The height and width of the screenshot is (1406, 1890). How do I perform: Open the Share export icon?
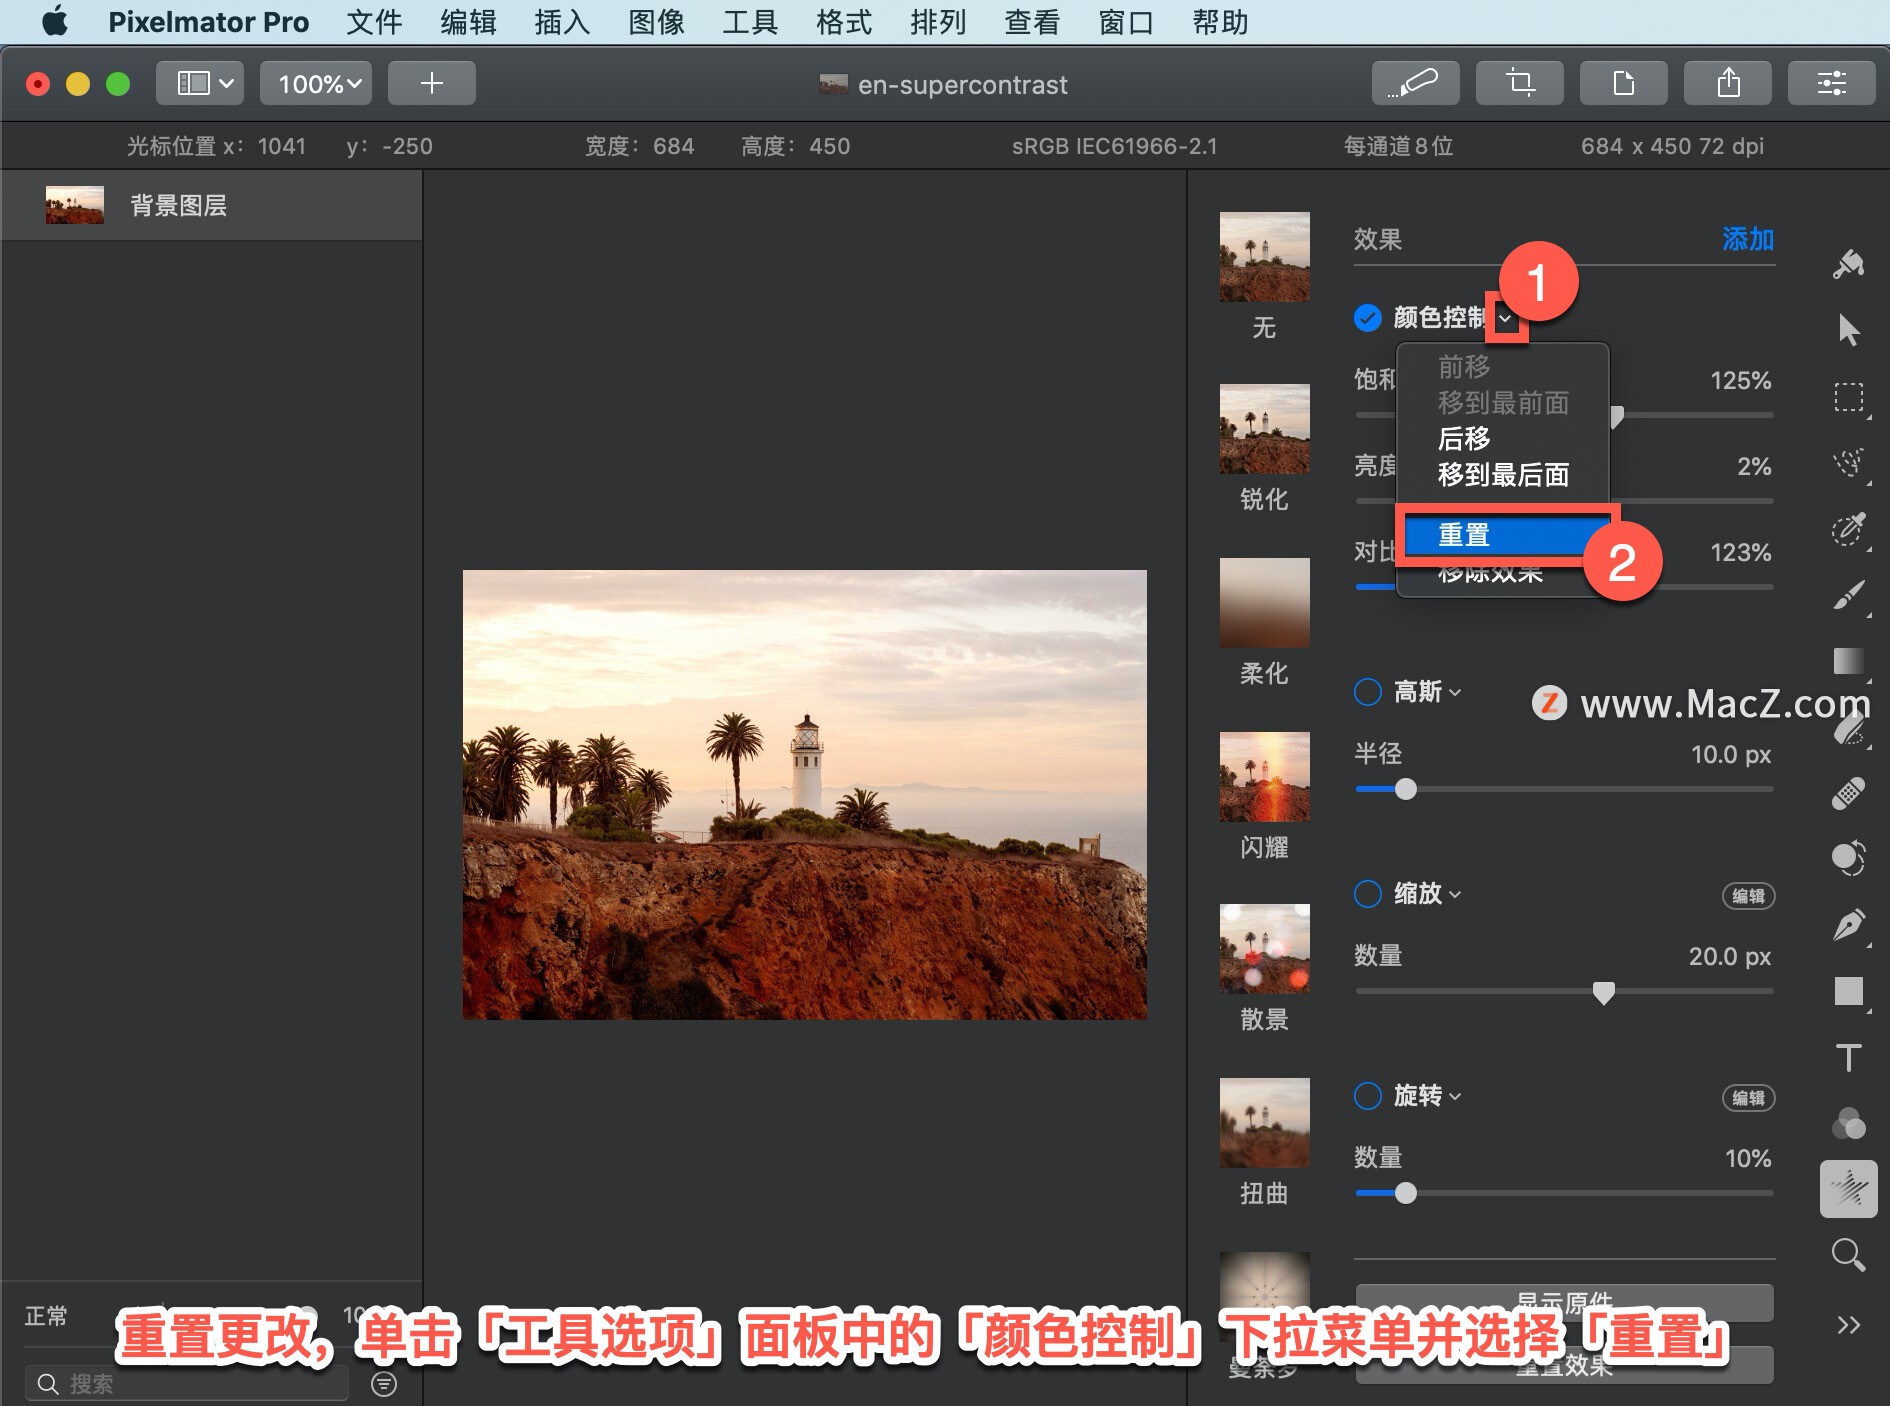click(1728, 83)
